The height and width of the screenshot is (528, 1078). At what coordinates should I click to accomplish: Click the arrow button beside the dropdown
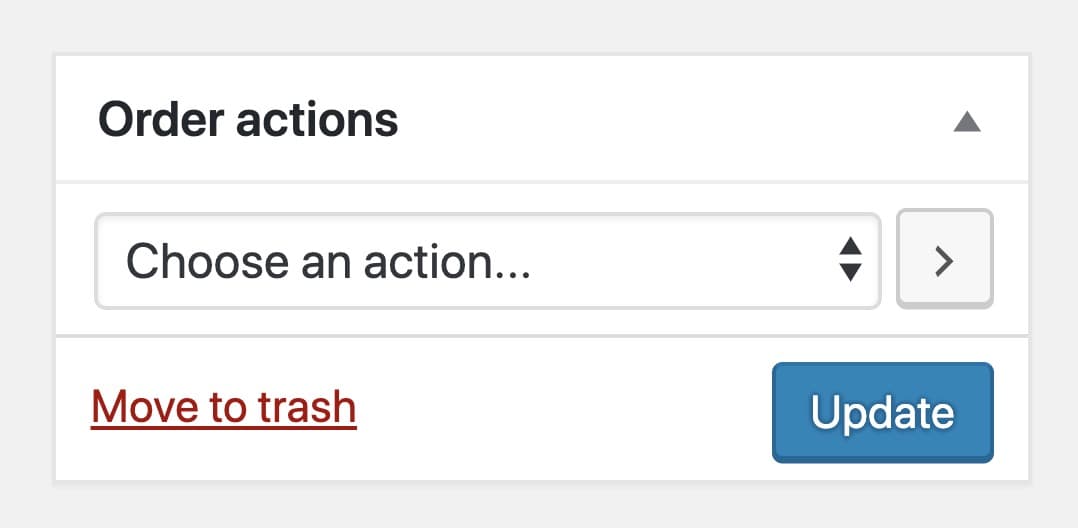point(945,259)
